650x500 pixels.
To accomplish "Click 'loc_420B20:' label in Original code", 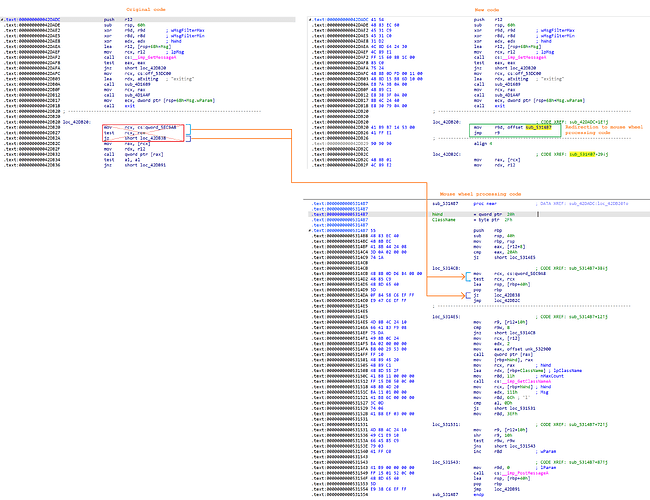I will coord(77,122).
